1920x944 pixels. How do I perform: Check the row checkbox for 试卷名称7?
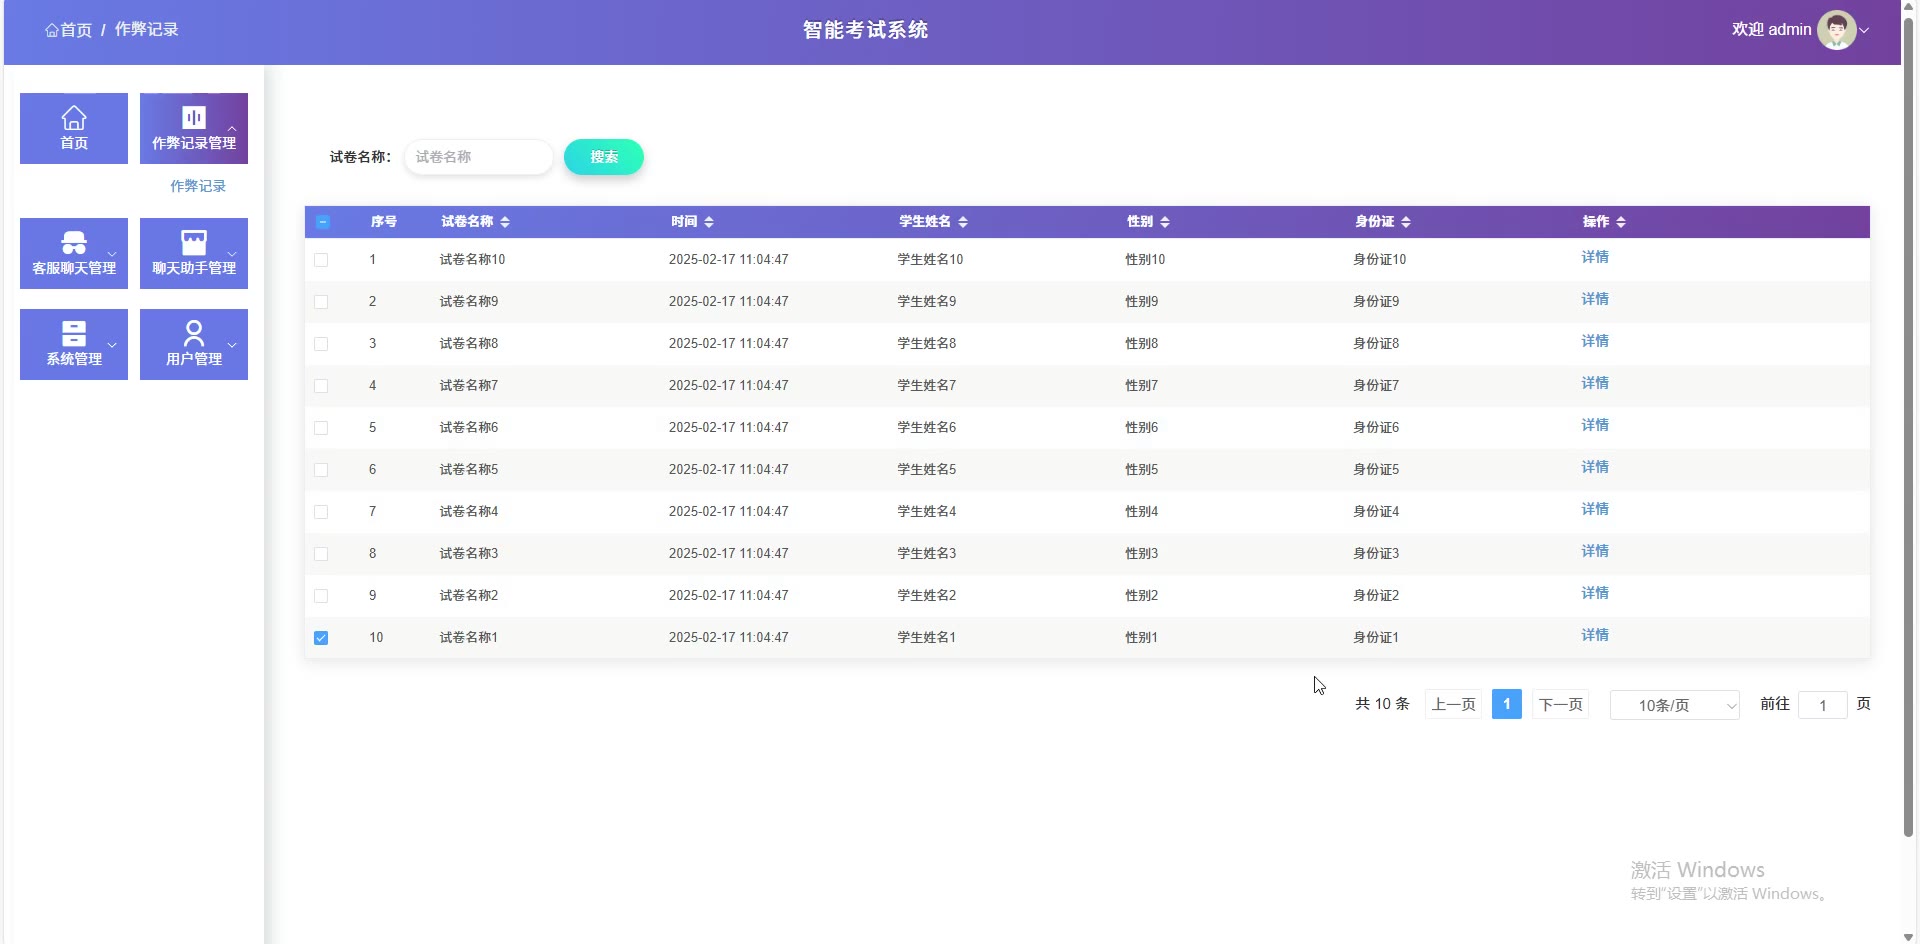tap(321, 386)
